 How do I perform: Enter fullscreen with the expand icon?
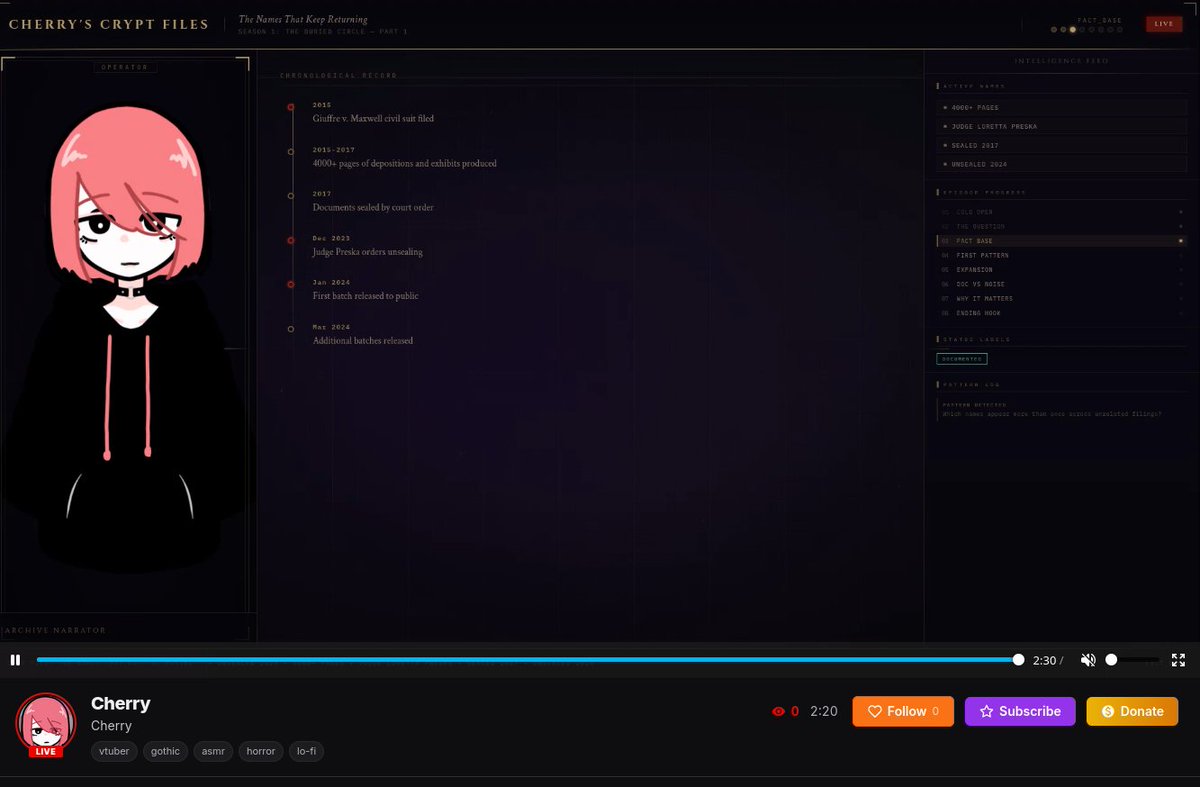[1178, 660]
